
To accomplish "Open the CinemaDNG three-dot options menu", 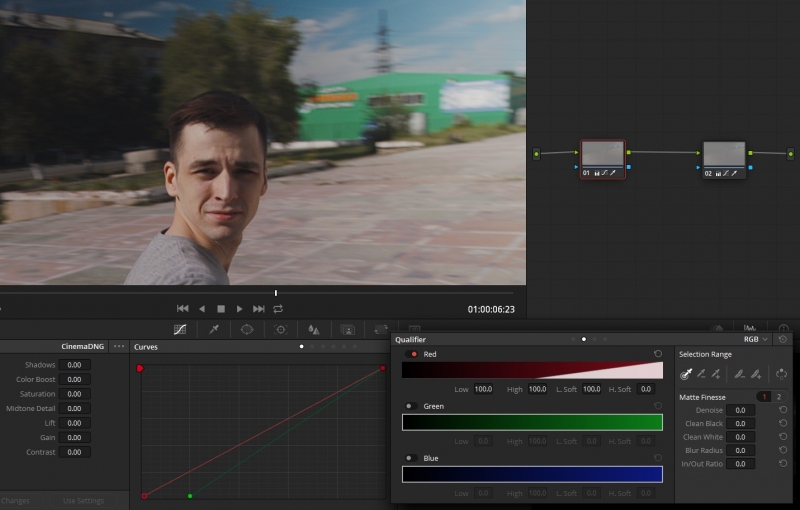I will click(119, 346).
